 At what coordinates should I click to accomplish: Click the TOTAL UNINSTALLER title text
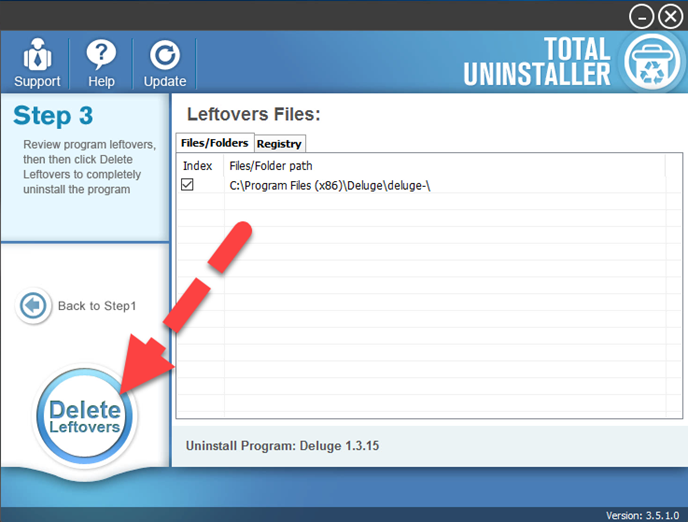click(537, 61)
